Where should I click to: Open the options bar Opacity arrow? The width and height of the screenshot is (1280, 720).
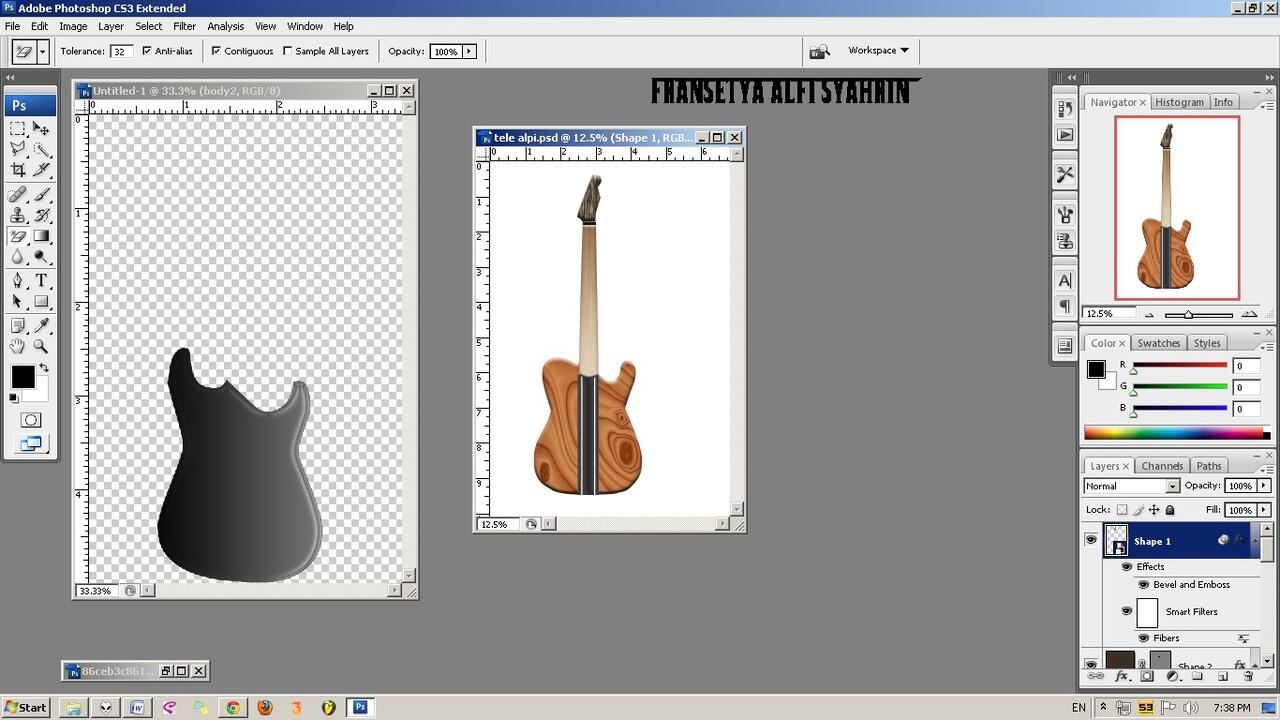pyautogui.click(x=469, y=51)
